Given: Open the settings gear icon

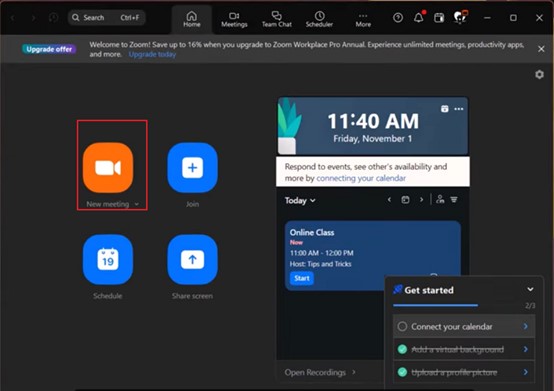Looking at the screenshot, I should [x=539, y=75].
